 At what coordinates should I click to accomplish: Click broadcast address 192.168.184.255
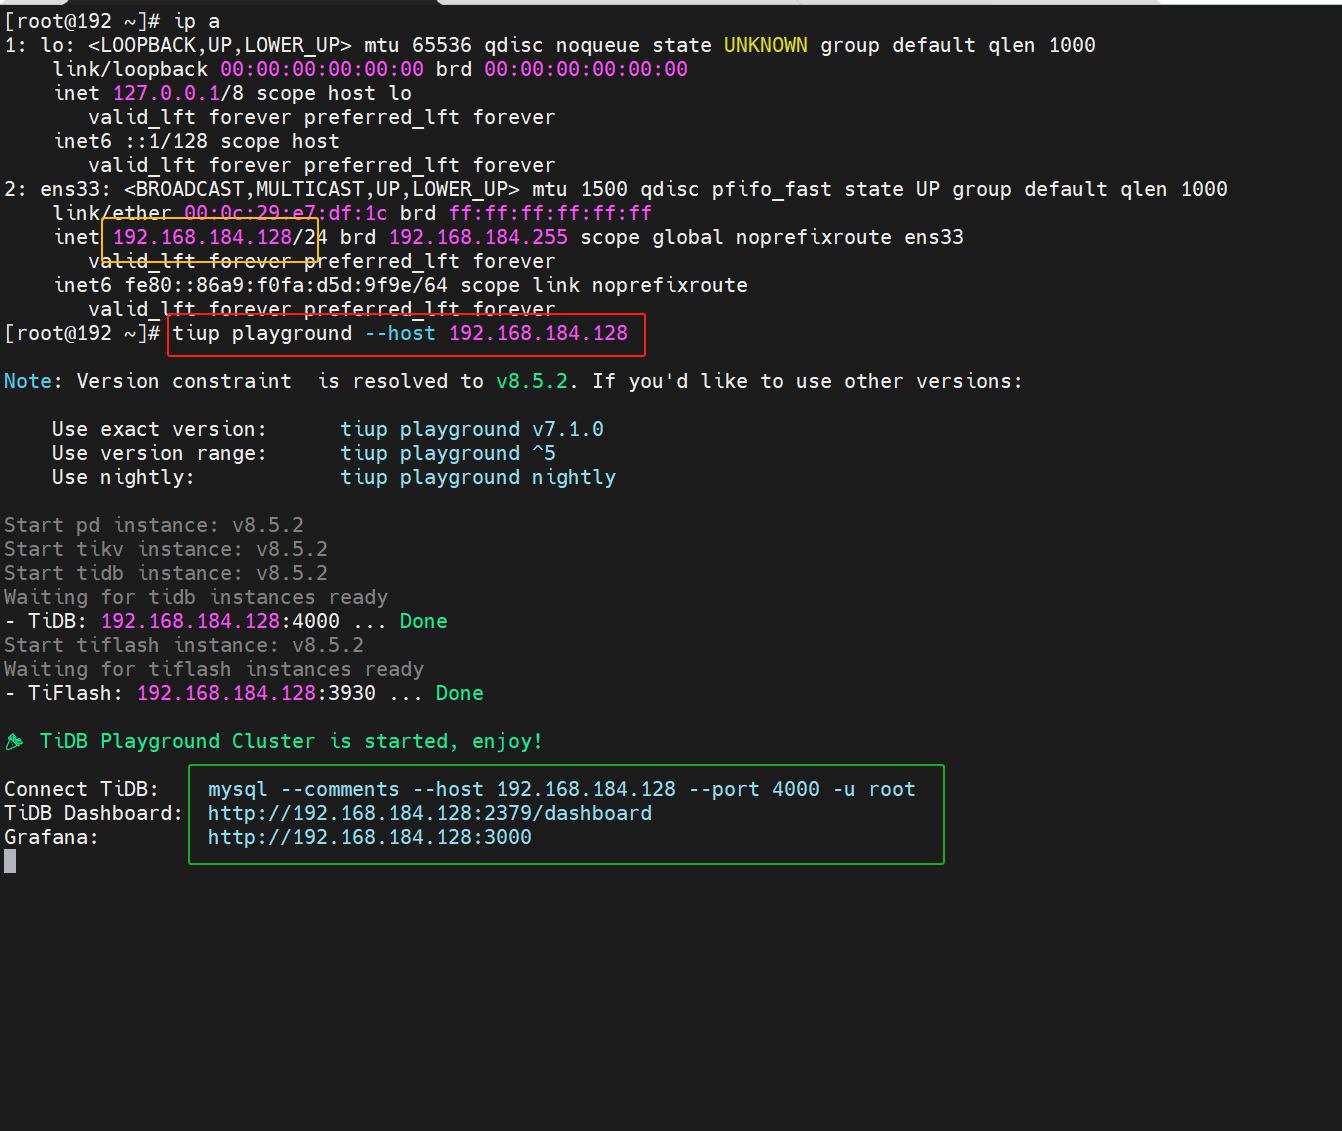pyautogui.click(x=478, y=237)
